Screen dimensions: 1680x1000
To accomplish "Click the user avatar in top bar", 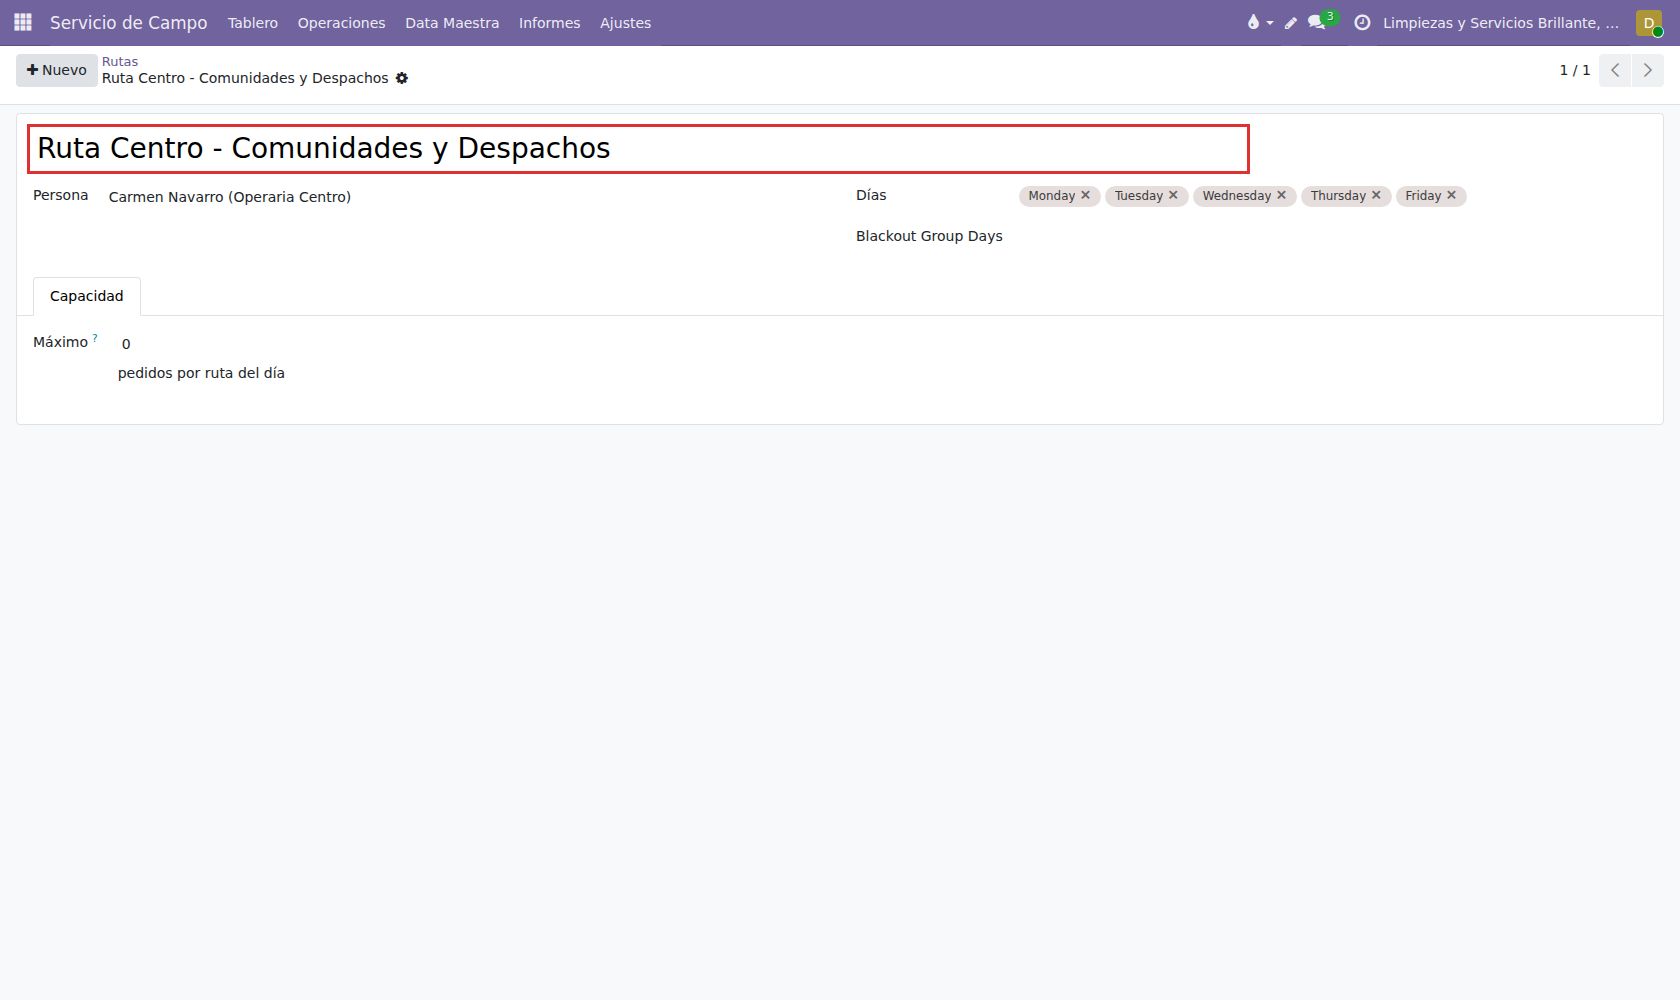I will point(1649,22).
